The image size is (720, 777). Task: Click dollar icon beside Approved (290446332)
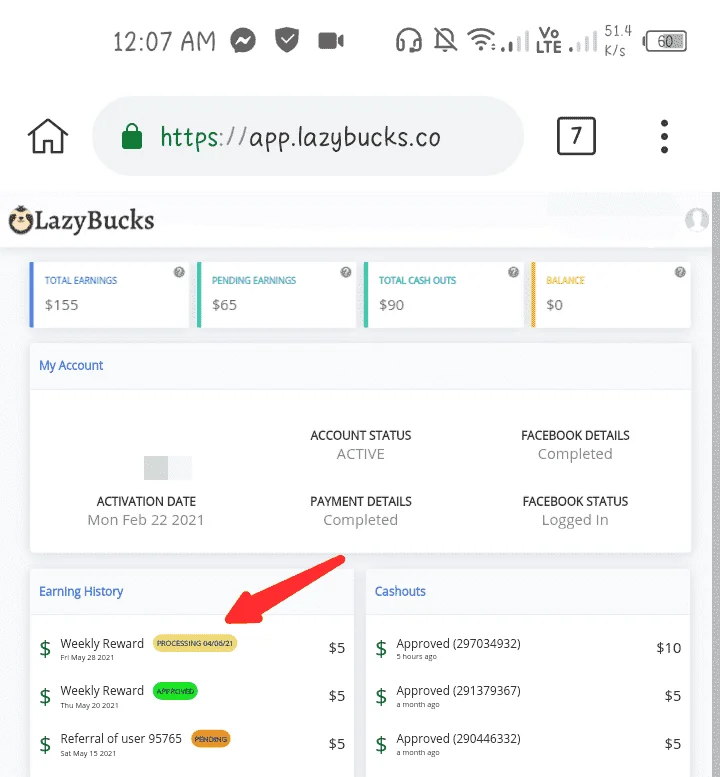[x=381, y=744]
